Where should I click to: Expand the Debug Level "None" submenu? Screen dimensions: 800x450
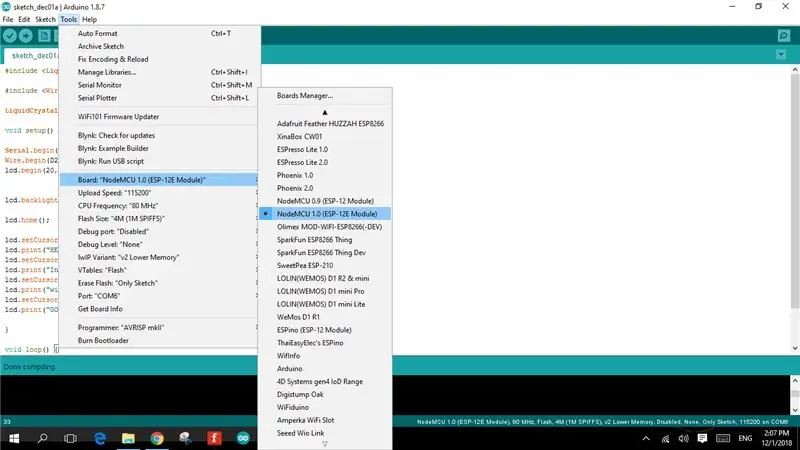pyautogui.click(x=158, y=244)
